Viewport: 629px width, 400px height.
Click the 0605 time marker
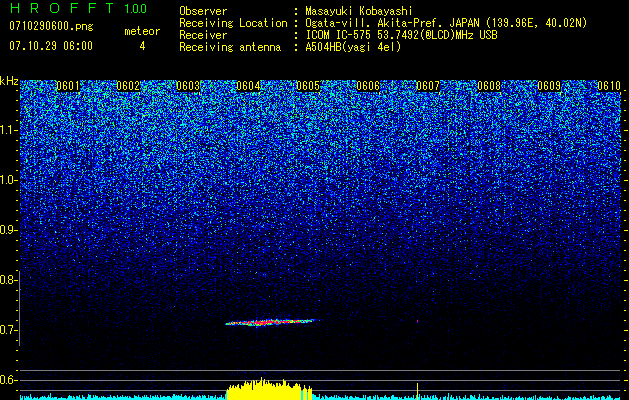pos(308,86)
